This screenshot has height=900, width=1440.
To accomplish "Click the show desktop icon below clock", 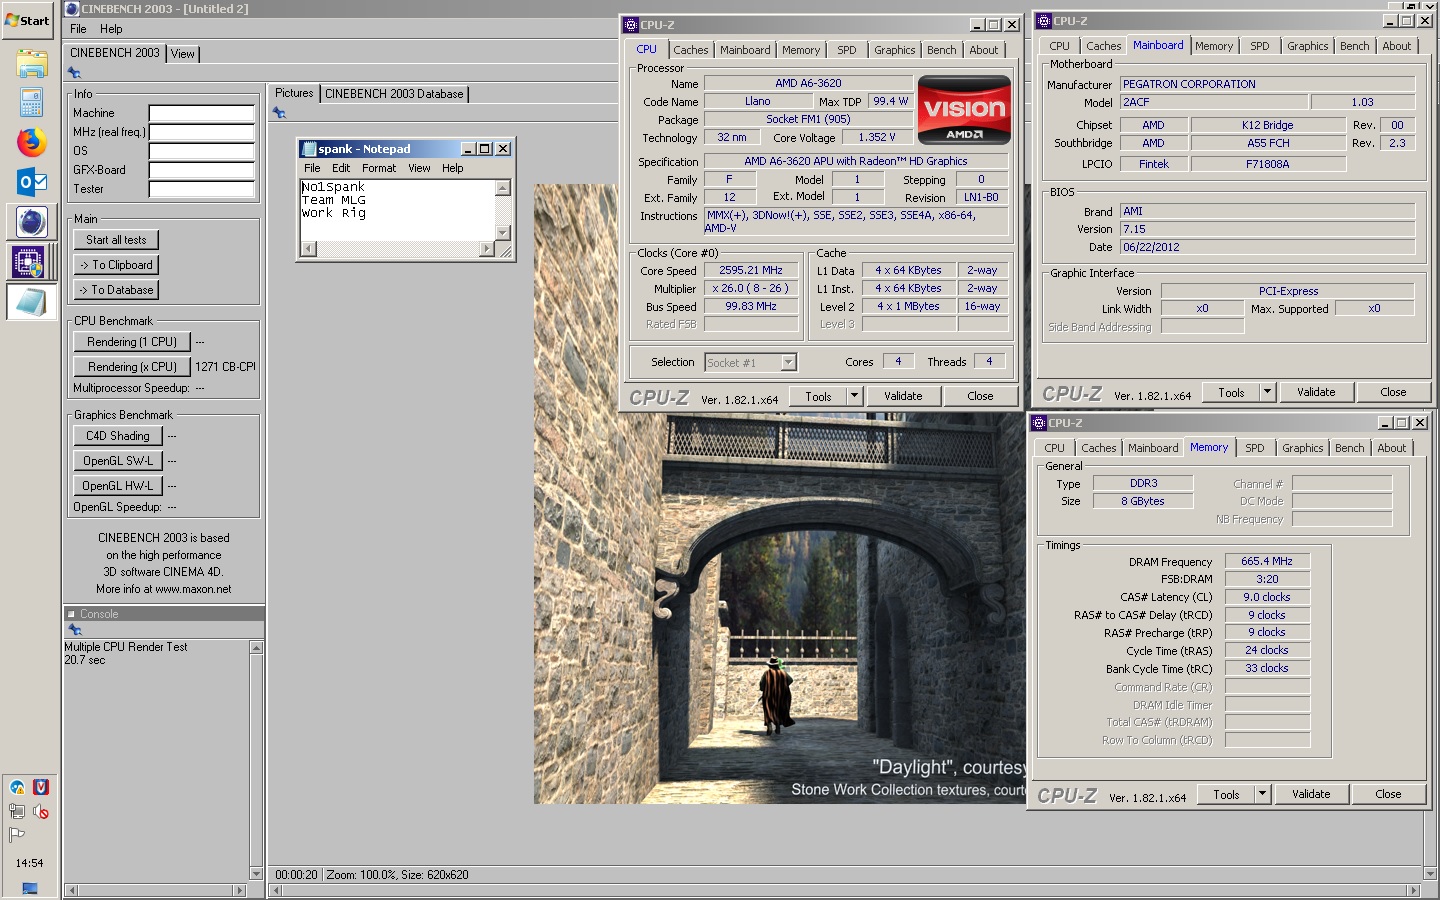I will [x=29, y=888].
